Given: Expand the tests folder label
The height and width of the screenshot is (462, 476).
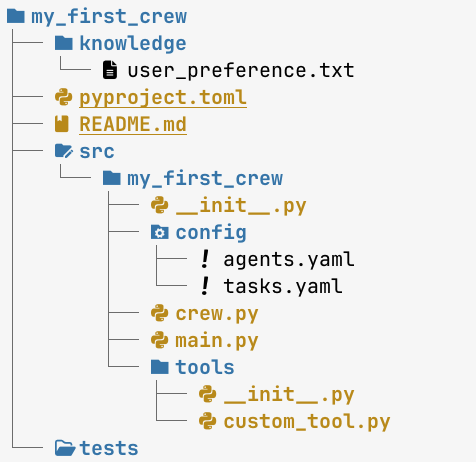Looking at the screenshot, I should [x=109, y=448].
